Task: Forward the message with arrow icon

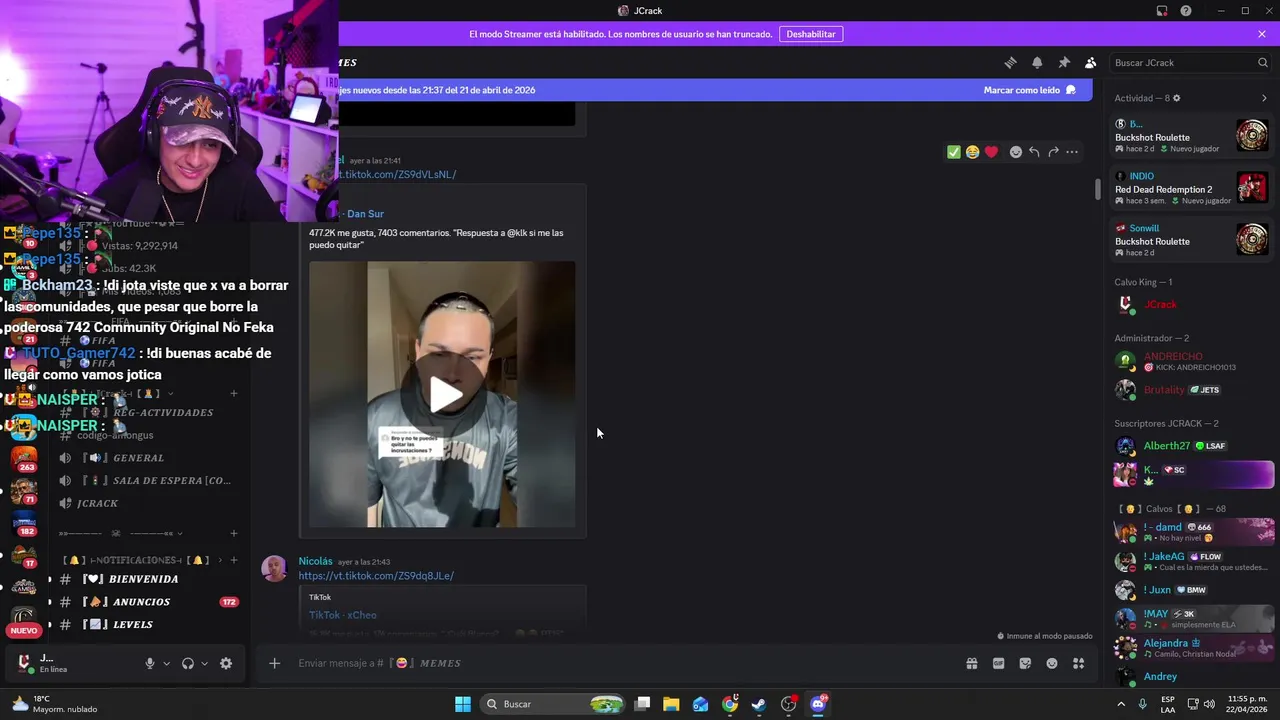Action: [1053, 152]
